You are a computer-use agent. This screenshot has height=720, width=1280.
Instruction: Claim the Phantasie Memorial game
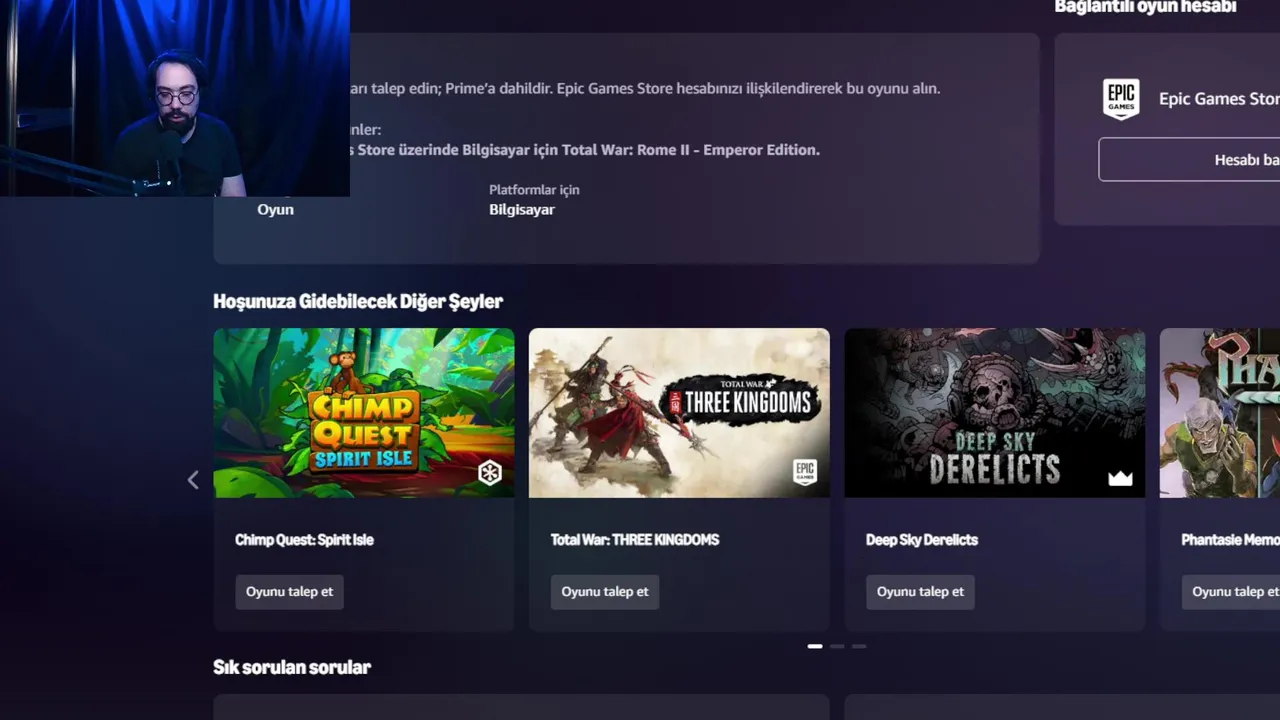tap(1231, 591)
